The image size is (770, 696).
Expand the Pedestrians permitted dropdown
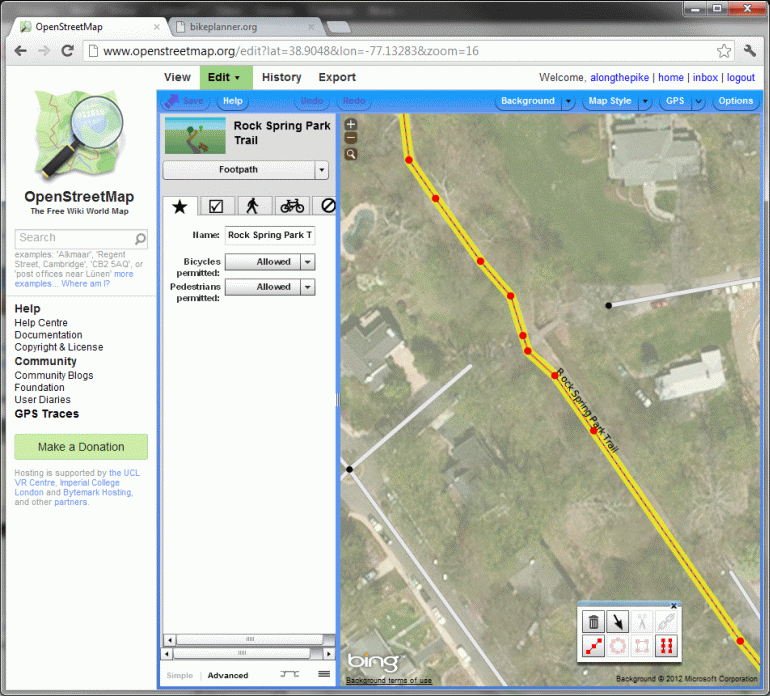tap(307, 287)
